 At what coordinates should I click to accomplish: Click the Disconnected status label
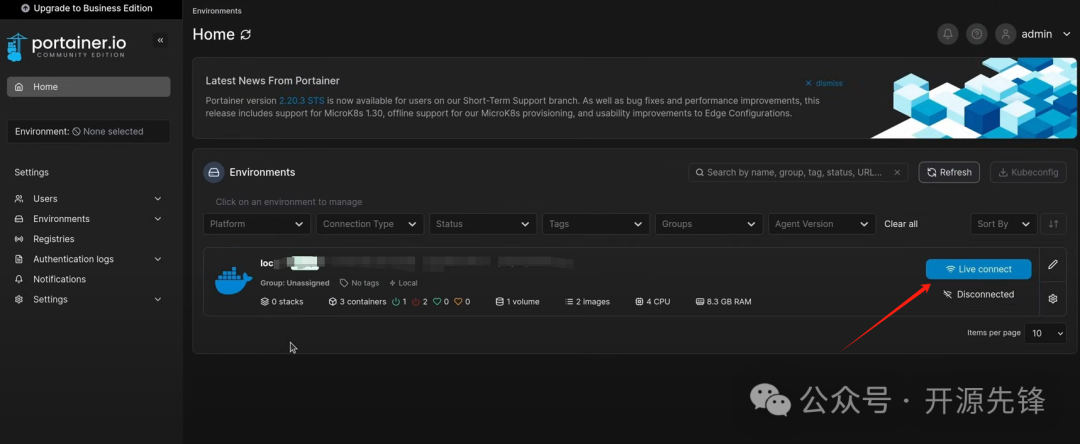click(979, 294)
